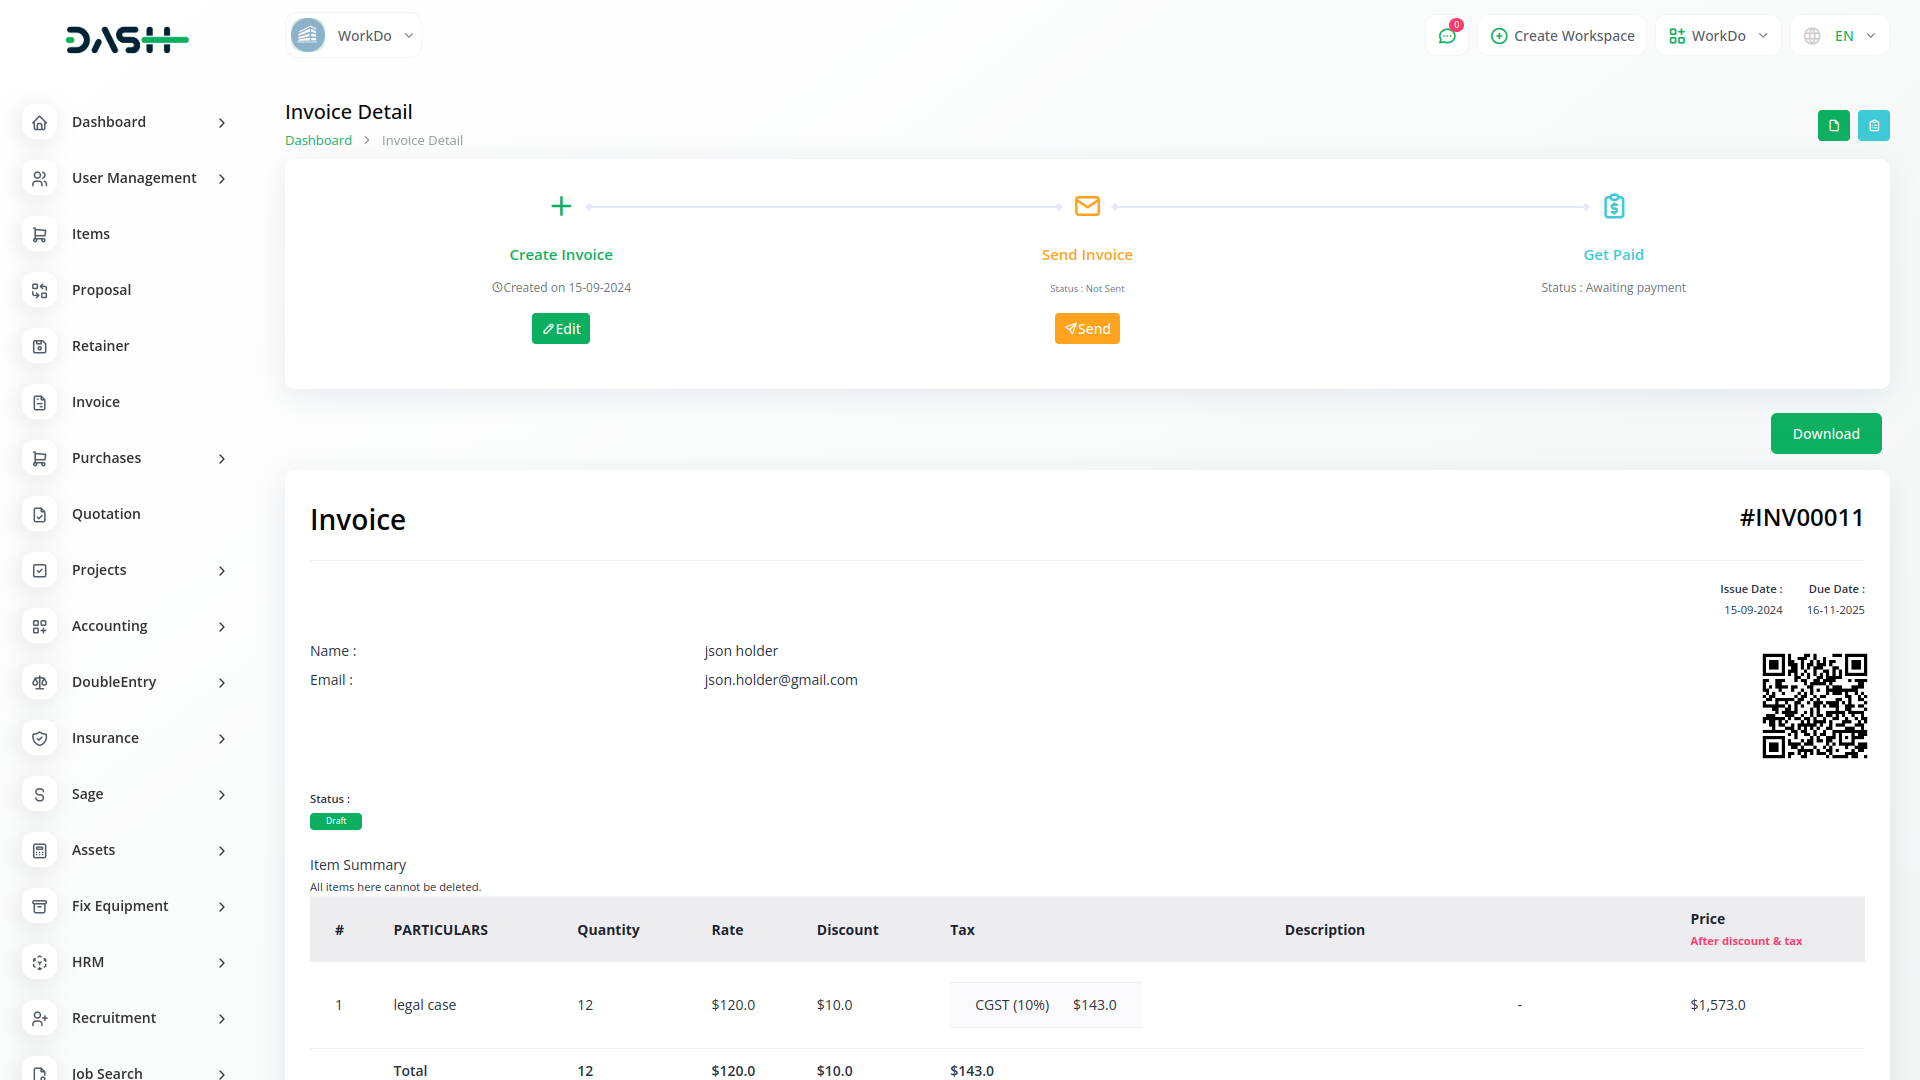Click the Create Invoice plus icon
1920x1080 pixels.
tap(561, 206)
